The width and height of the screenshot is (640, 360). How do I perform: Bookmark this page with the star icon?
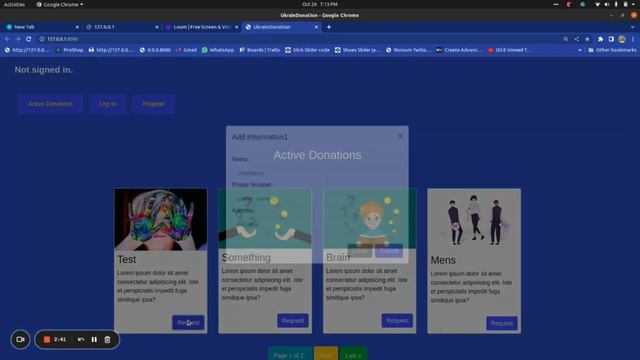(587, 39)
